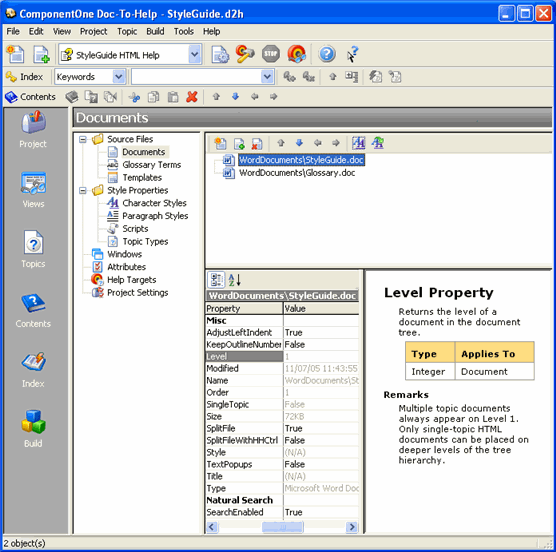Open the blue question mark Help icon
This screenshot has width=556, height=552.
327,54
